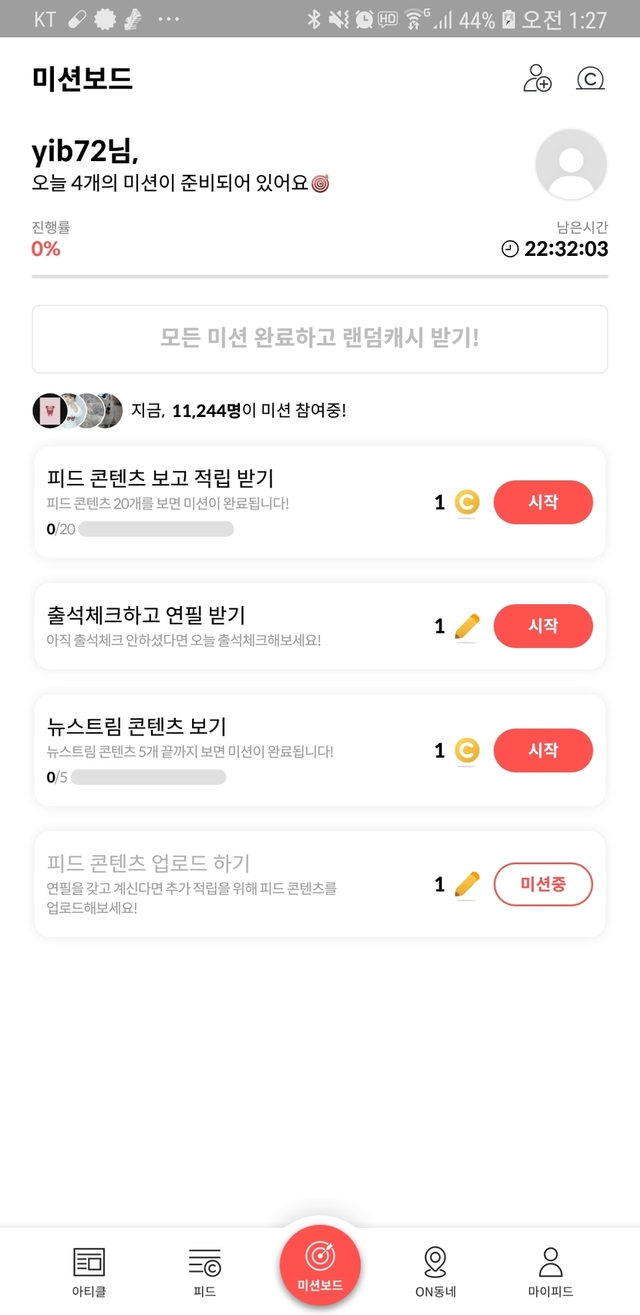This screenshot has height=1315, width=640.
Task: Start the 피드 콘텐츠 보고 적립 받기 mission
Action: pos(543,502)
